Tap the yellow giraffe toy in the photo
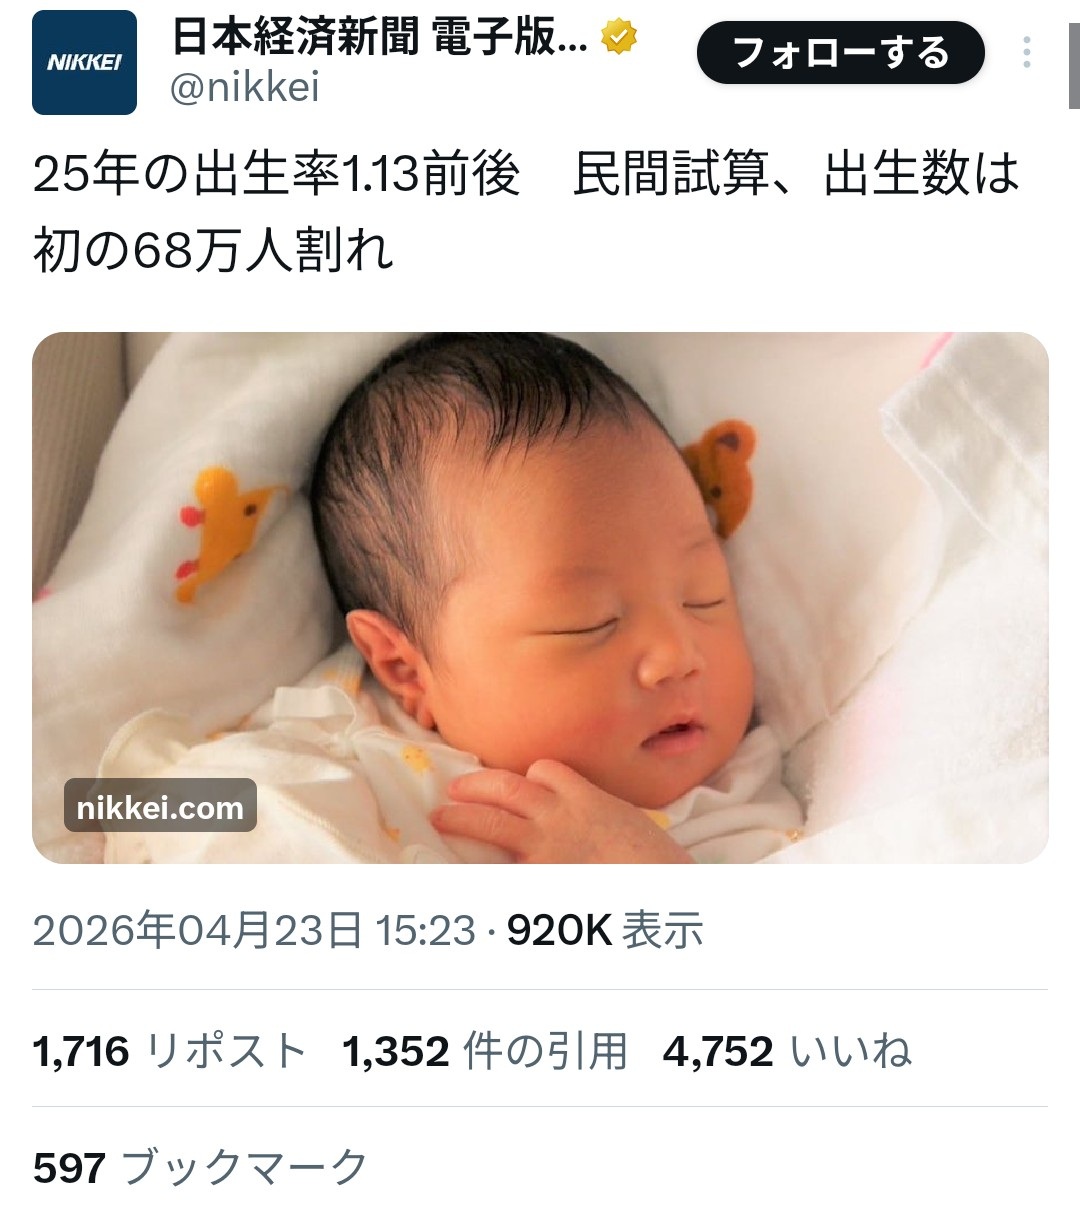Image resolution: width=1080 pixels, height=1220 pixels. click(x=227, y=531)
